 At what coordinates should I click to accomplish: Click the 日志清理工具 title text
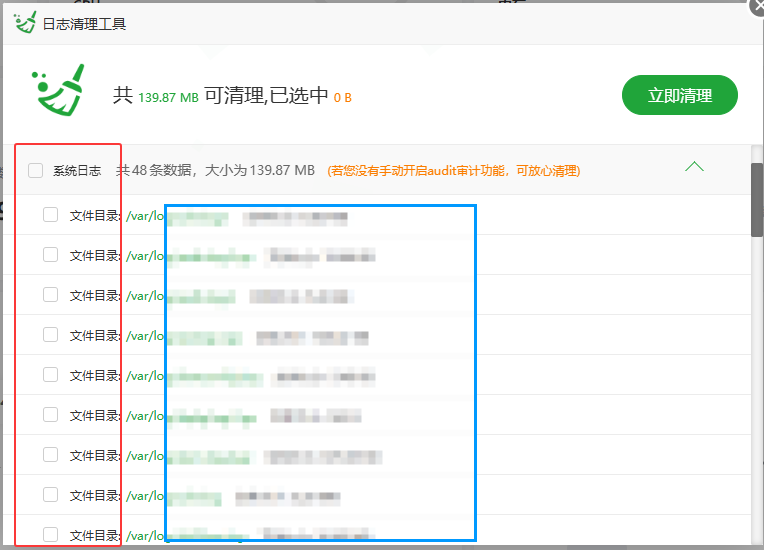pos(84,24)
